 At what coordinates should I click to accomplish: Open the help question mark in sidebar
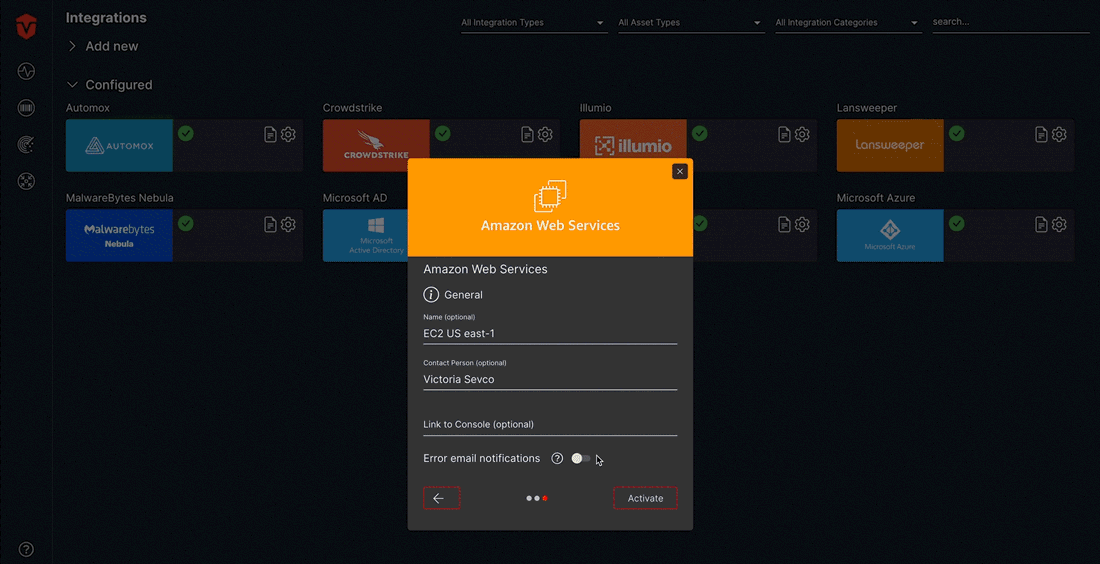(26, 549)
